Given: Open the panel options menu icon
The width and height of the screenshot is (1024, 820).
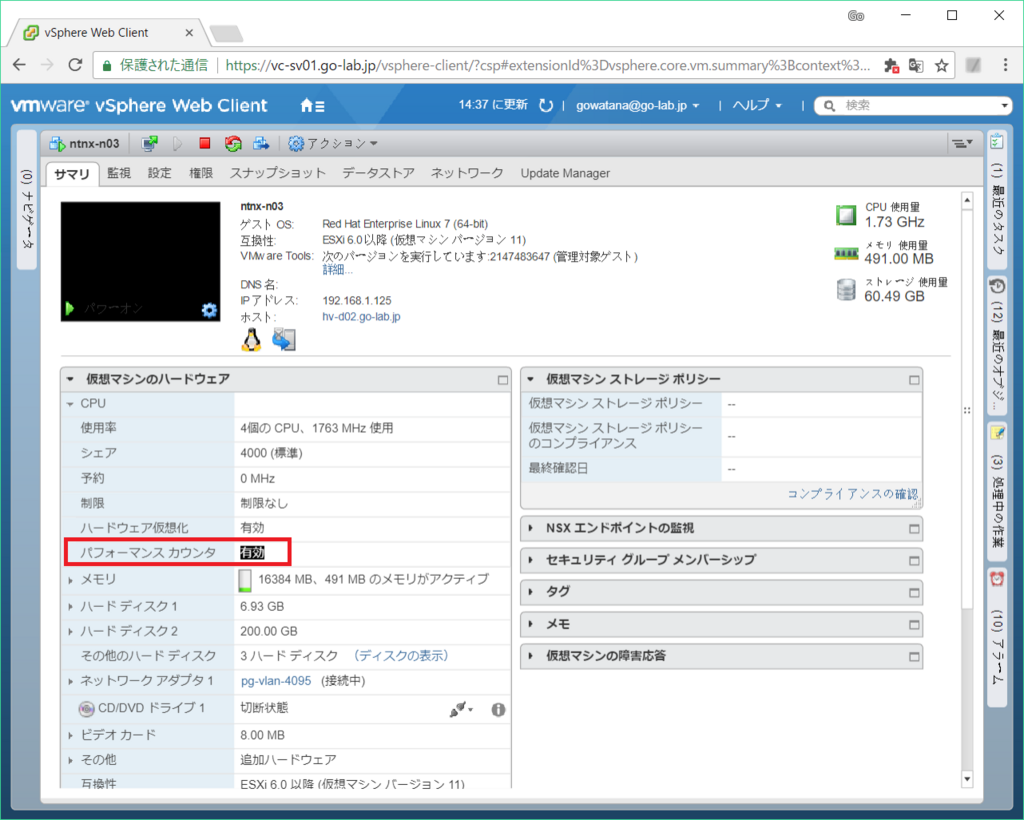Looking at the screenshot, I should pos(961,143).
